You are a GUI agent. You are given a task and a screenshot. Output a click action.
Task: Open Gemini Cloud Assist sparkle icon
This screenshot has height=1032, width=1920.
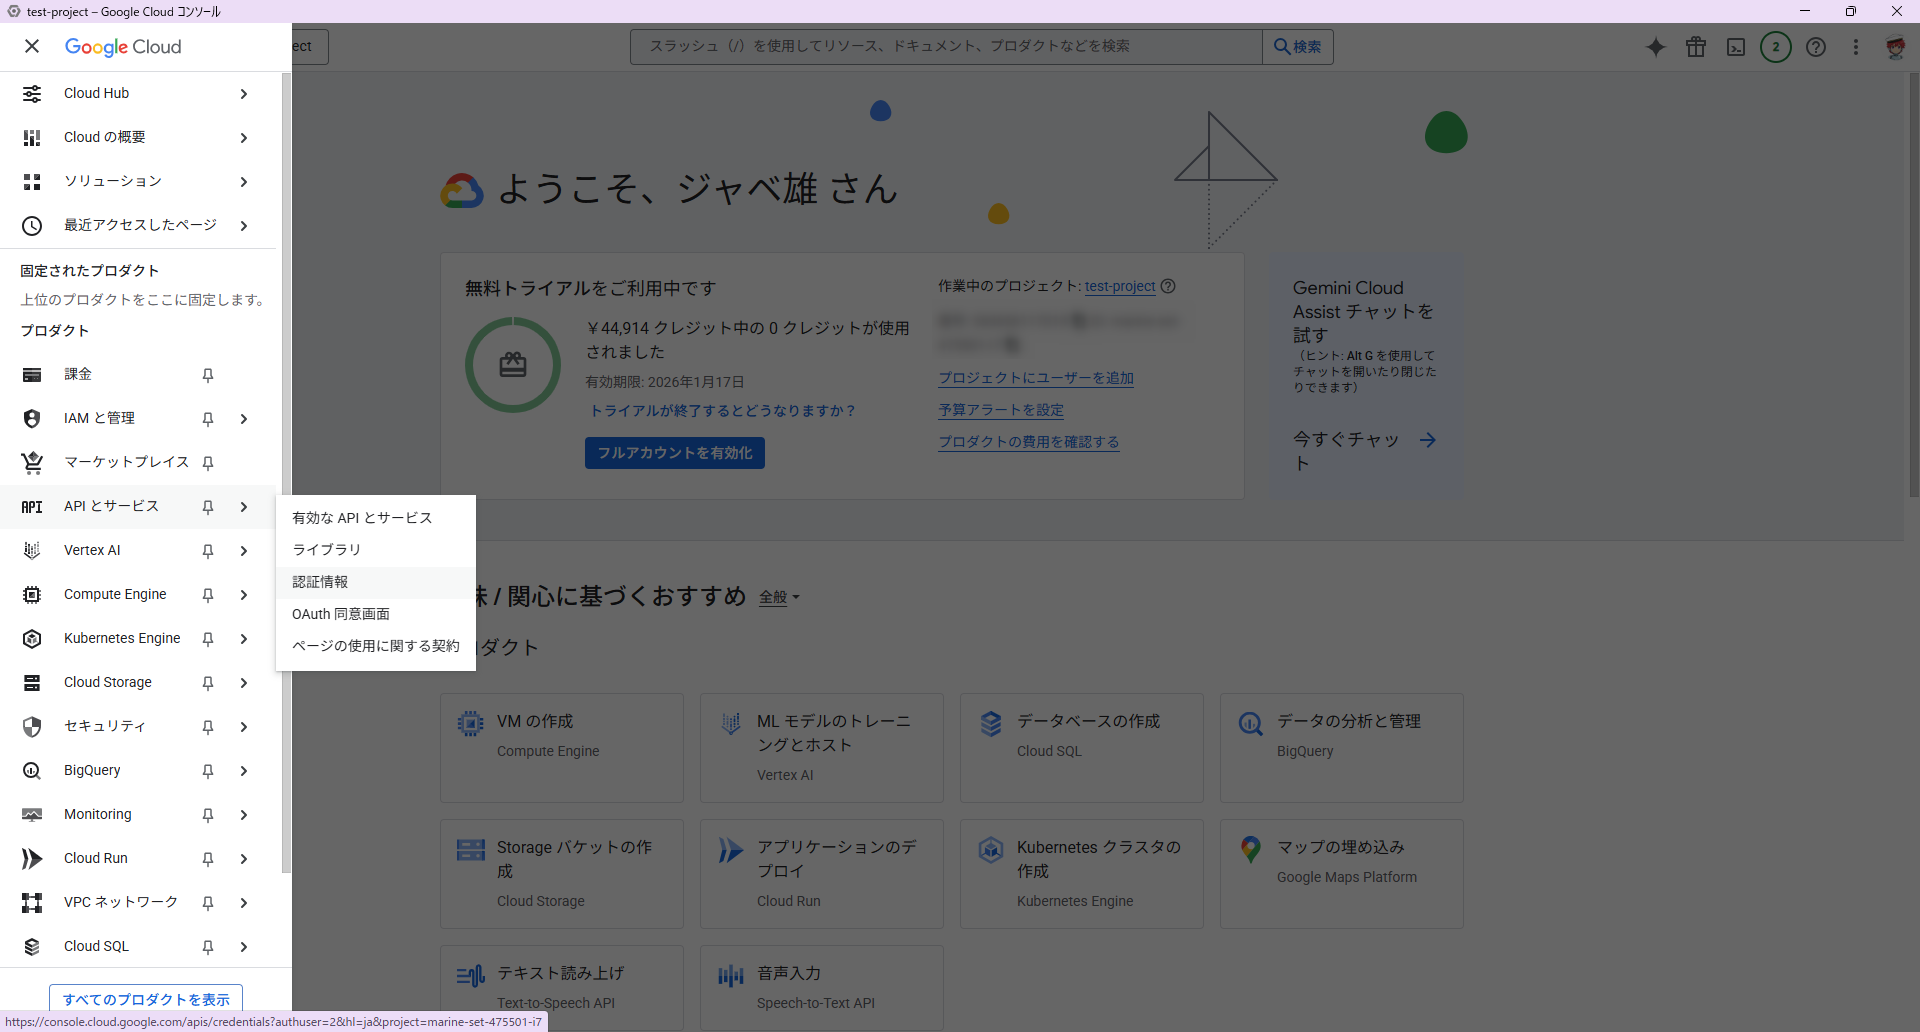click(x=1656, y=47)
